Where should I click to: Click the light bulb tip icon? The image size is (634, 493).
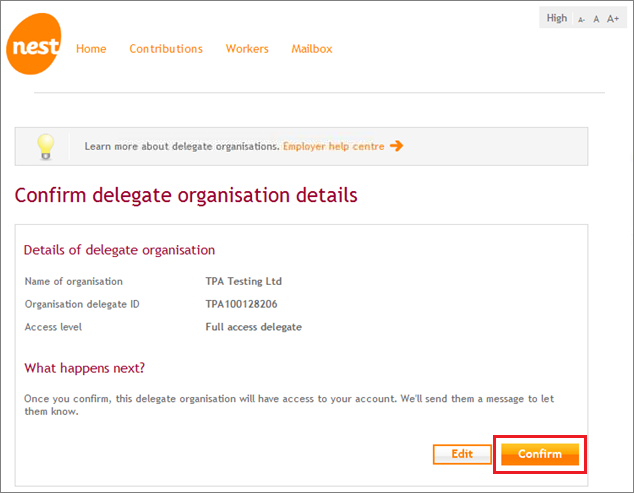[x=46, y=146]
